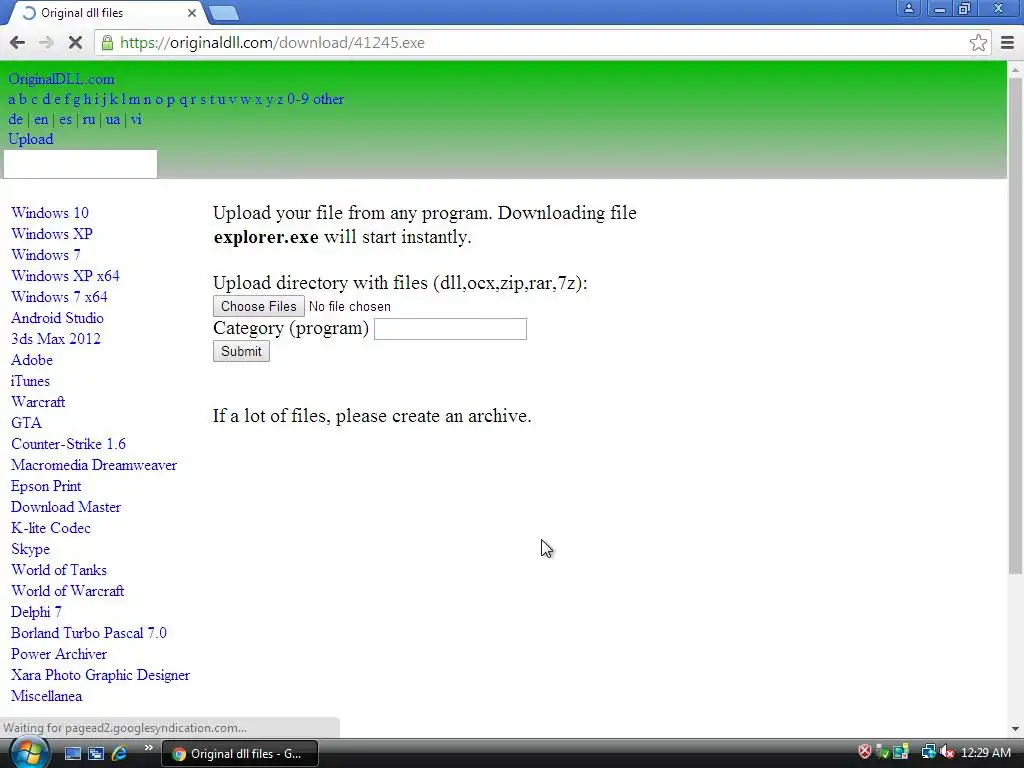
Task: Open the Chrome hamburger menu
Action: (x=1008, y=42)
